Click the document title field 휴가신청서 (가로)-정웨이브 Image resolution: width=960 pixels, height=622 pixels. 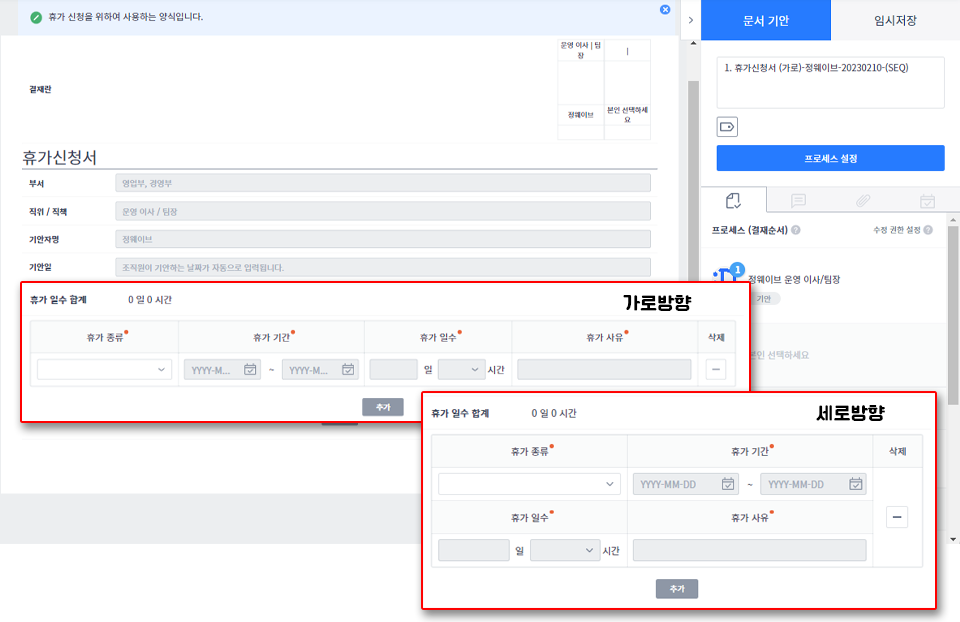coord(830,83)
